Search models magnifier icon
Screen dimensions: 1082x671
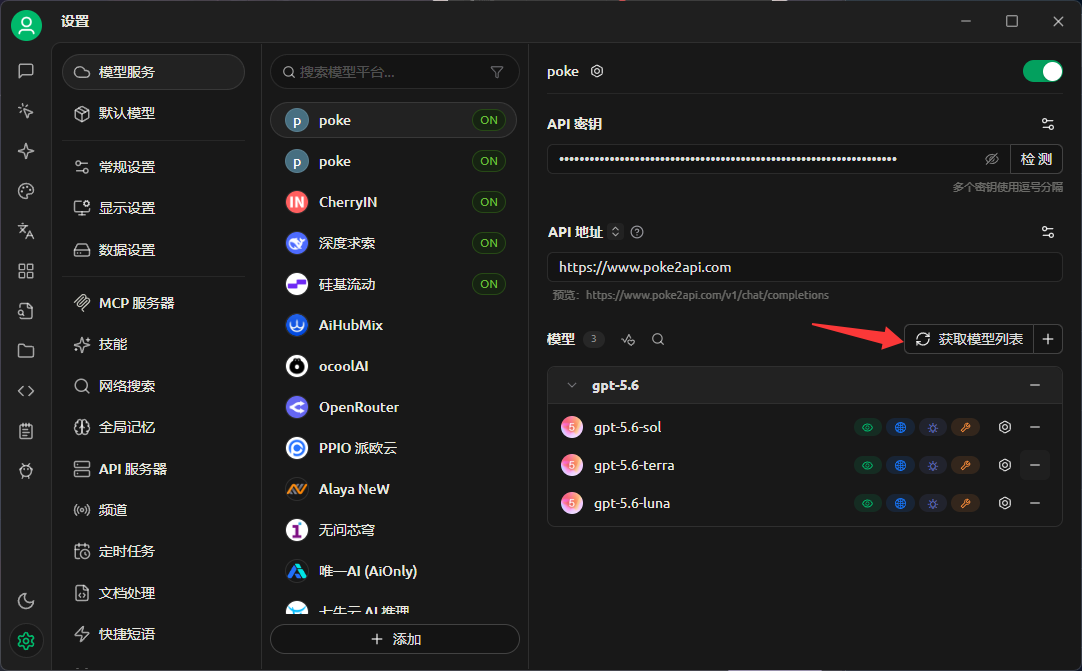coord(658,339)
